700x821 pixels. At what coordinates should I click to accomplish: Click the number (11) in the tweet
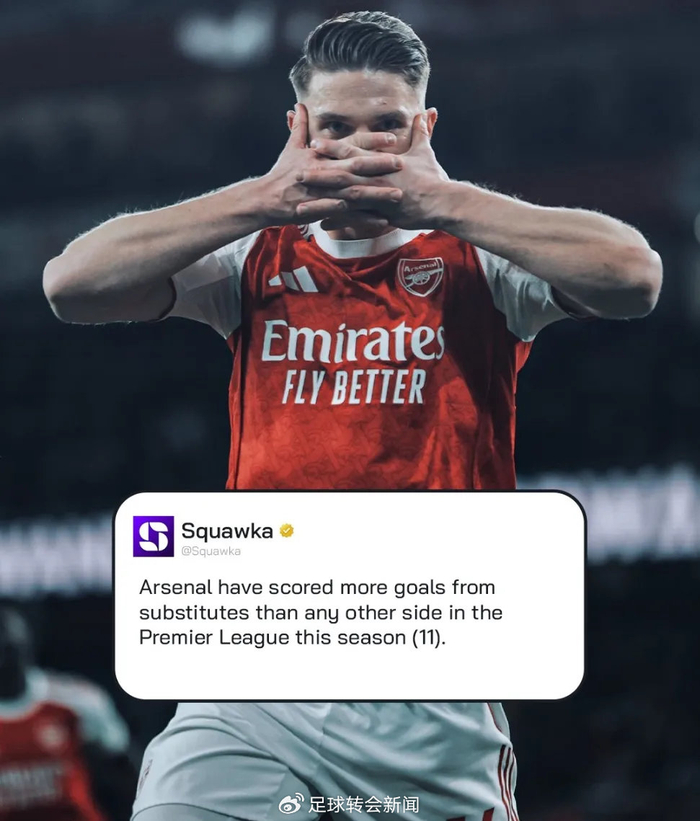tap(429, 638)
